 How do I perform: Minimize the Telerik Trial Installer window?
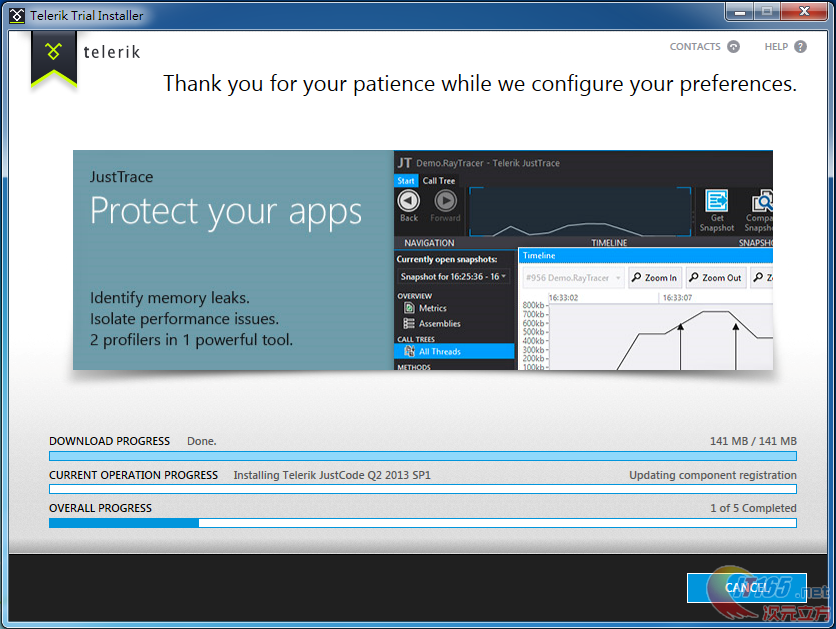click(739, 12)
